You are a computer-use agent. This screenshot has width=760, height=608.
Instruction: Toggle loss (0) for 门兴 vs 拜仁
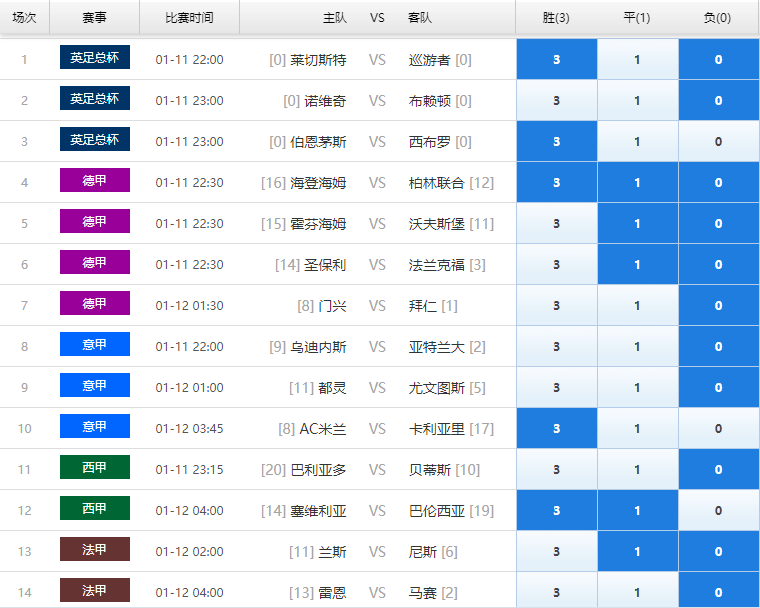point(718,305)
